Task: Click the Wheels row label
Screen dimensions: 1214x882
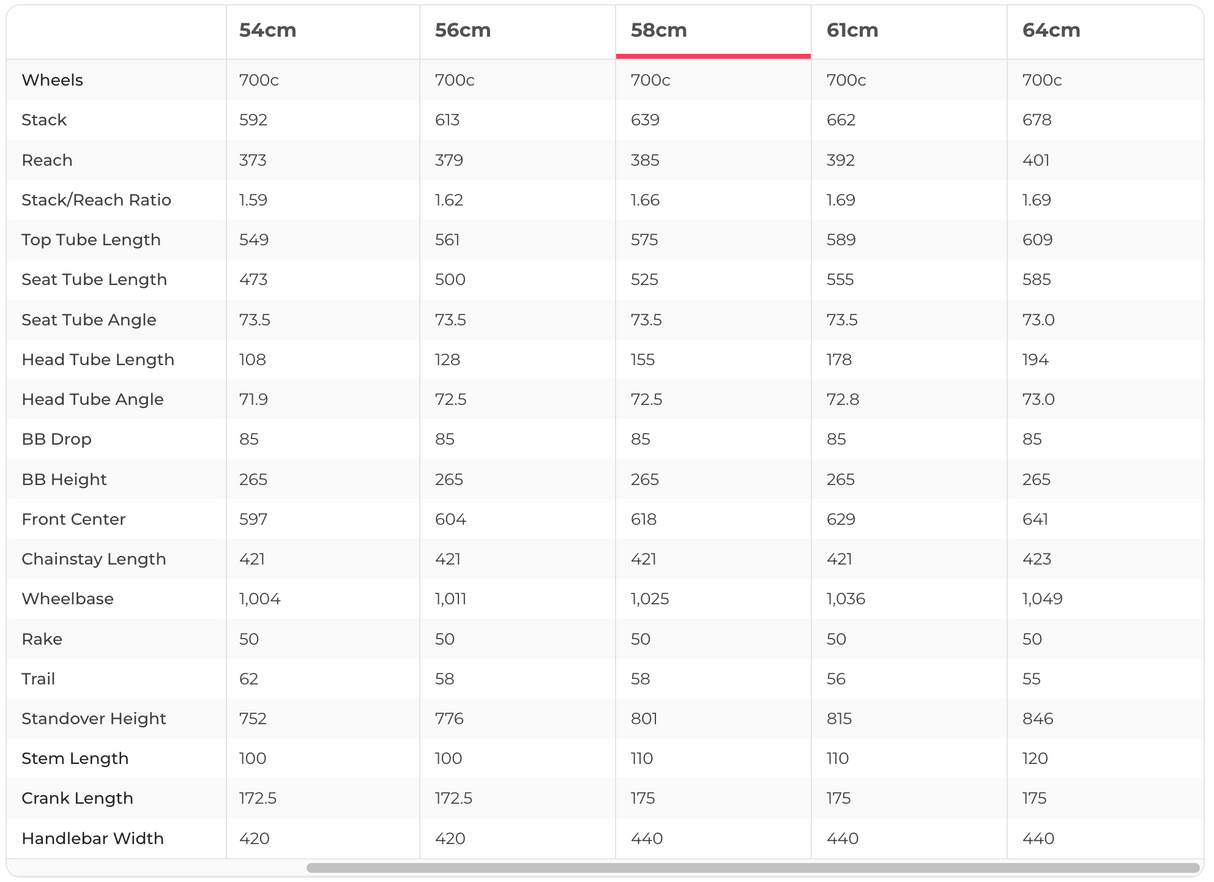Action: pyautogui.click(x=52, y=80)
